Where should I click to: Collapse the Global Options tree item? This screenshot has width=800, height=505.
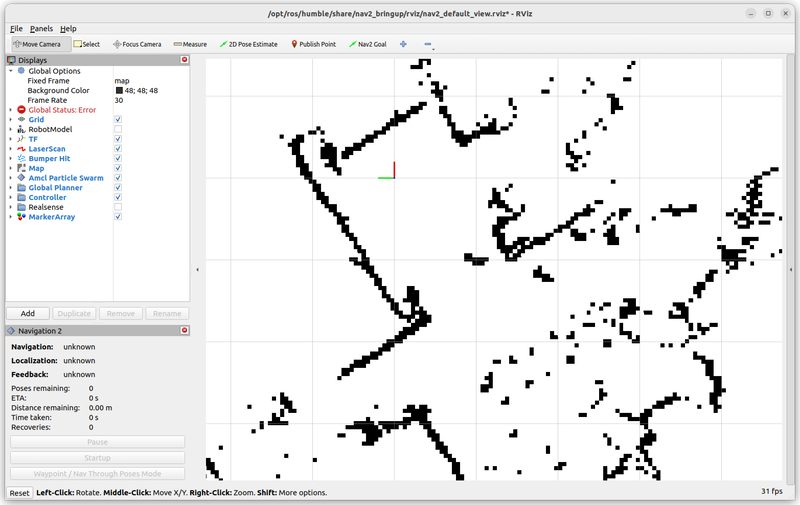pyautogui.click(x=10, y=71)
